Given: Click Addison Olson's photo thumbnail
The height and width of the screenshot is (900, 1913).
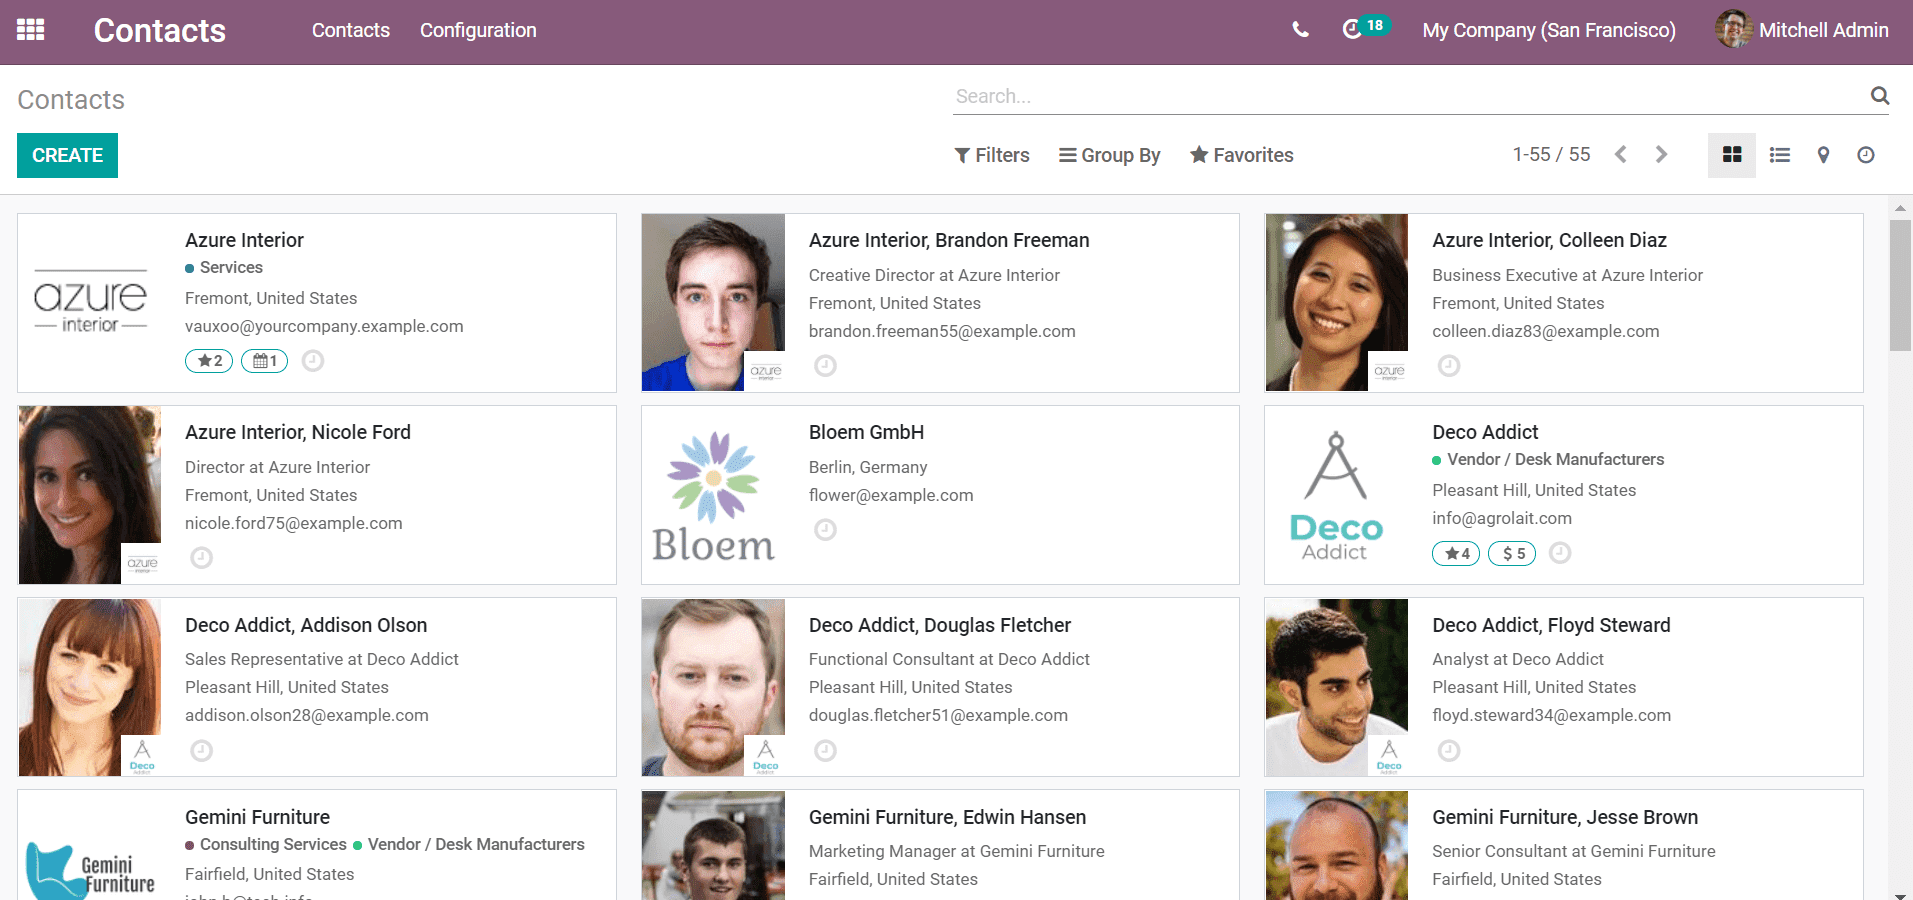Looking at the screenshot, I should tap(90, 687).
